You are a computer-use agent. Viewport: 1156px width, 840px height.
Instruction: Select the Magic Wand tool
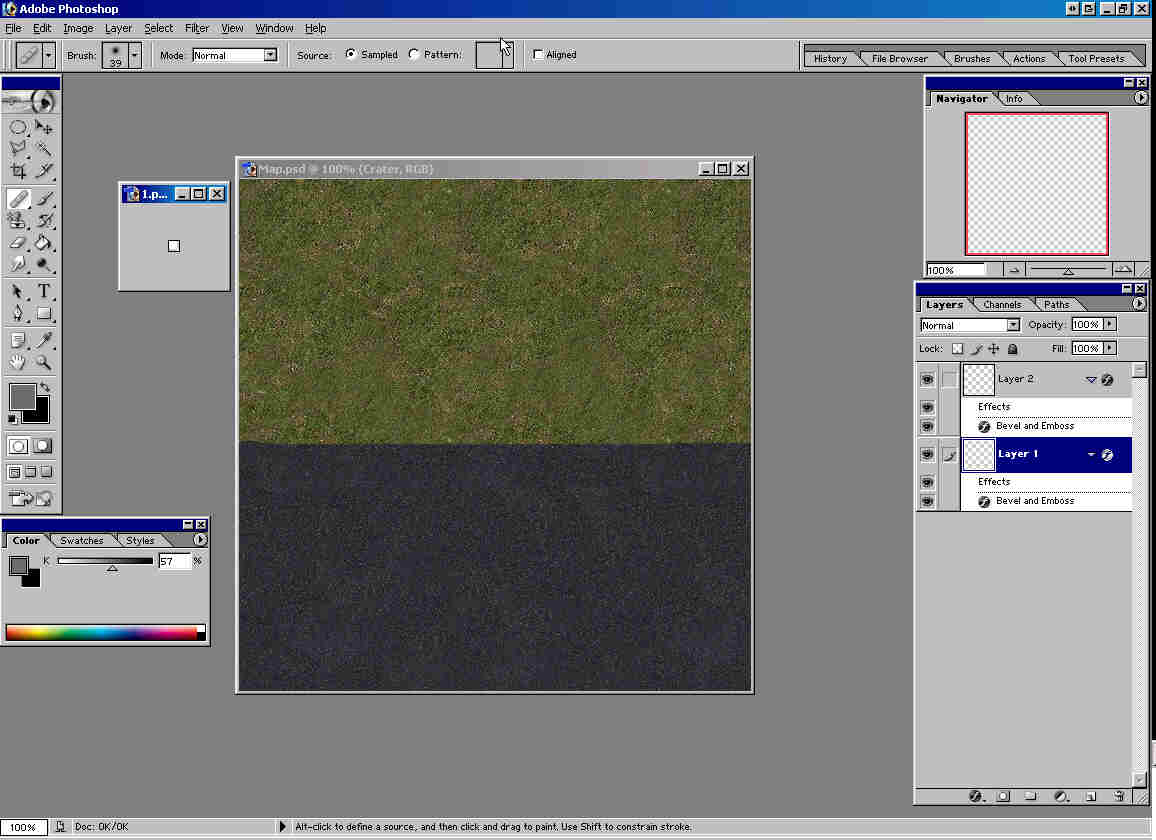44,149
